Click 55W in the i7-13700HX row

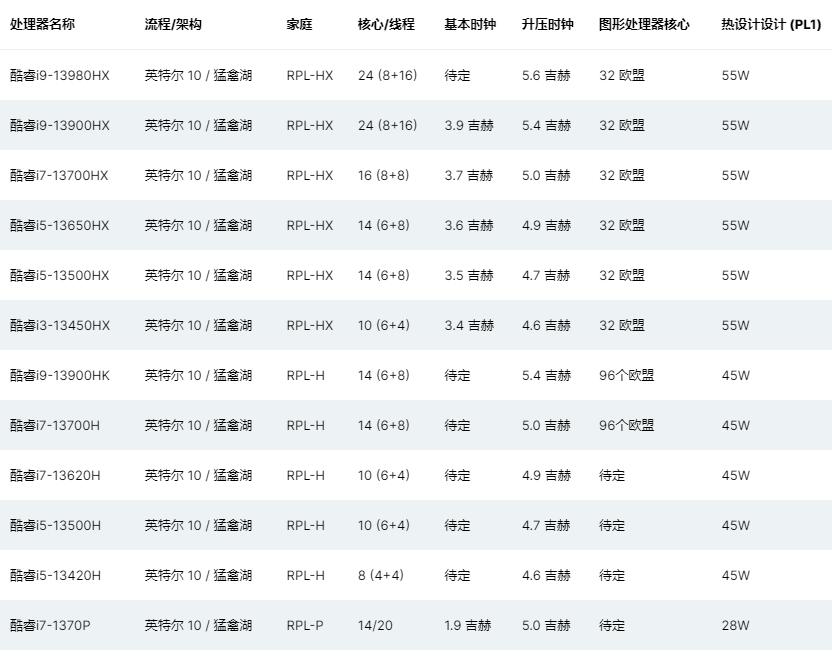pyautogui.click(x=735, y=176)
